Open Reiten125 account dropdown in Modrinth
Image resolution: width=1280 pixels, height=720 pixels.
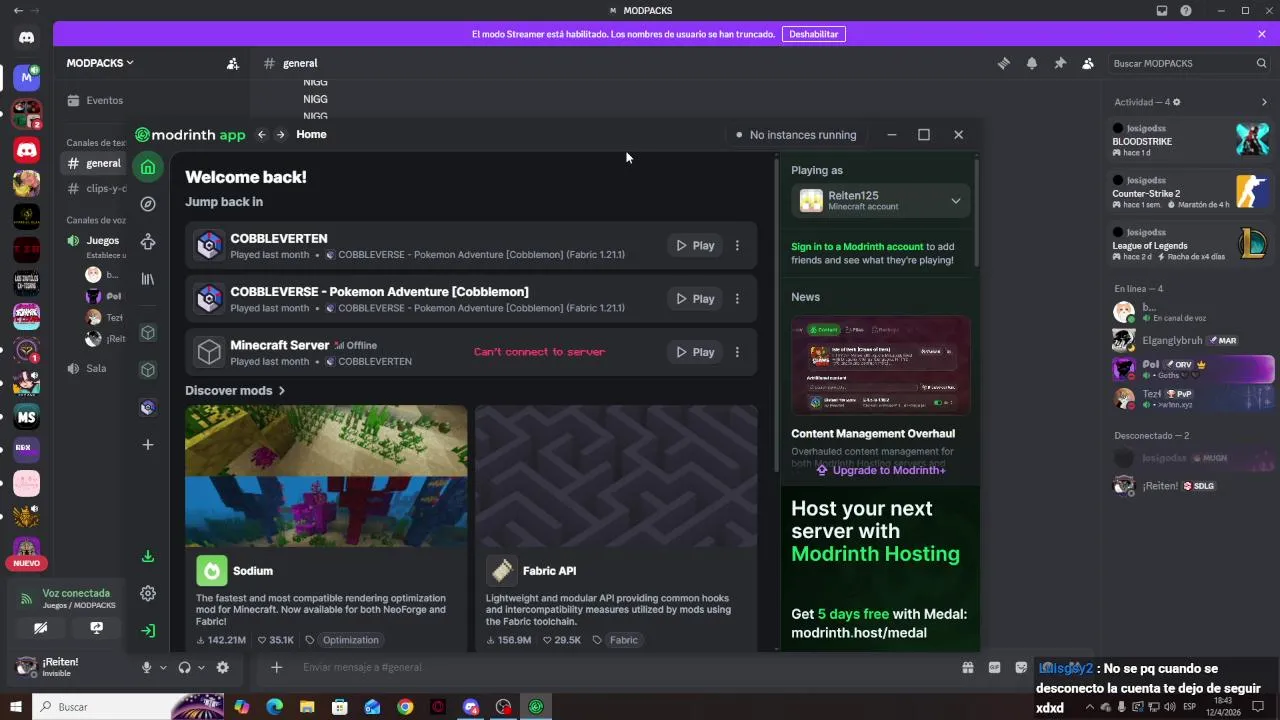[x=880, y=201]
